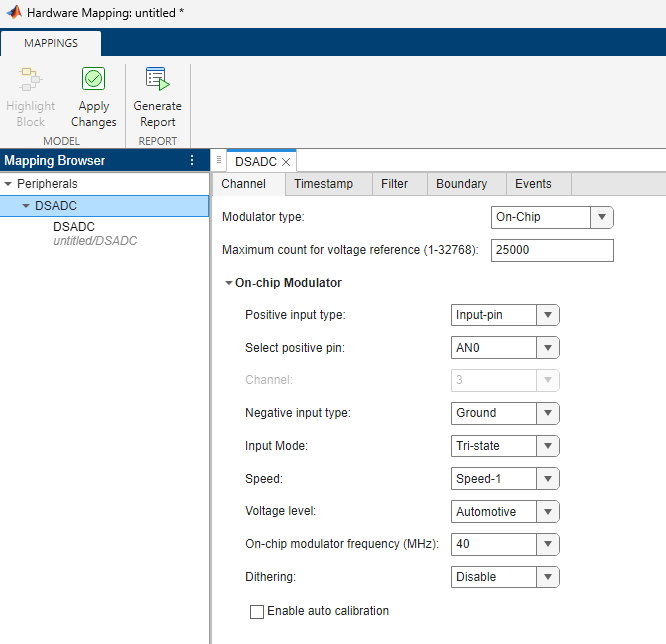Click the Highlight Block icon
Screen dimensions: 666x644
coord(30,81)
